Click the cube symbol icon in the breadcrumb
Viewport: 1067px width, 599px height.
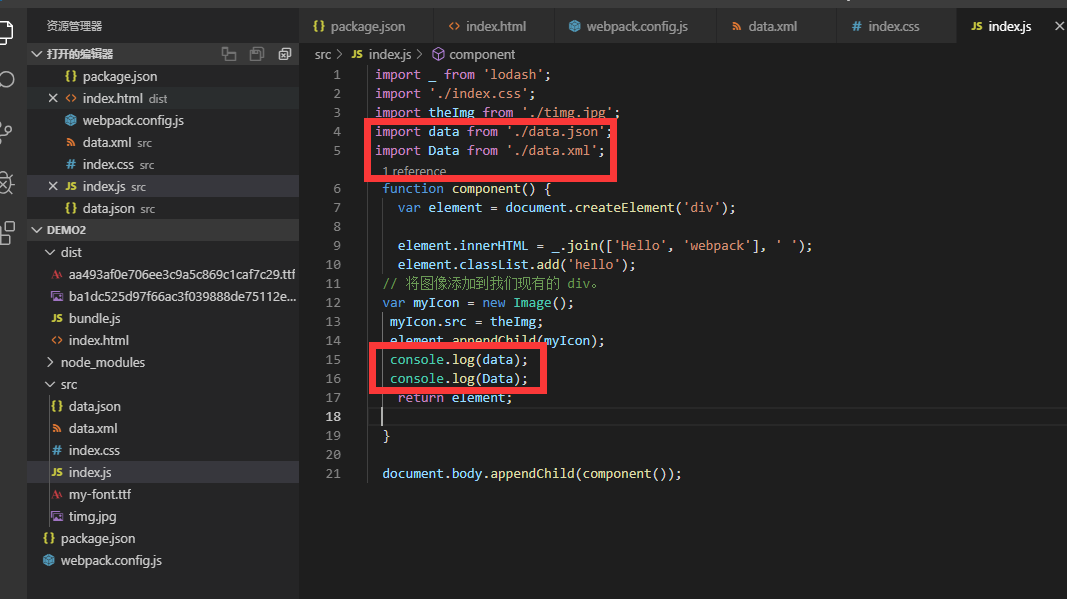pos(438,54)
